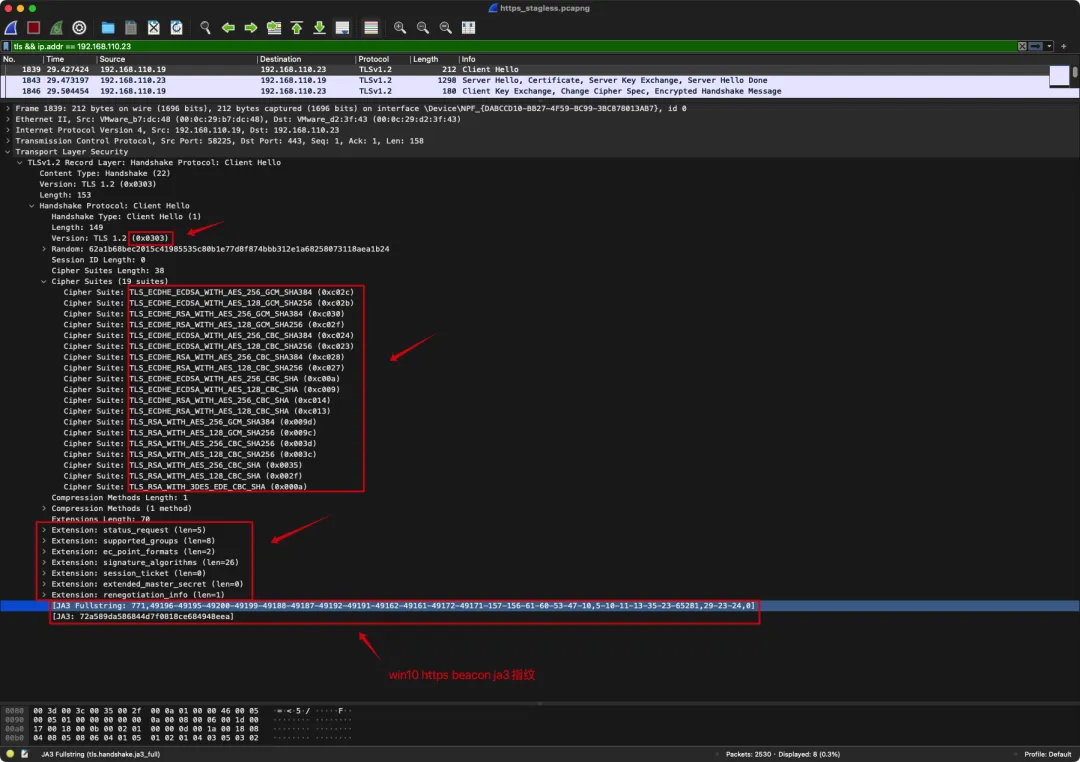Restart the current capture
Screen dimensions: 1080x762
56,28
